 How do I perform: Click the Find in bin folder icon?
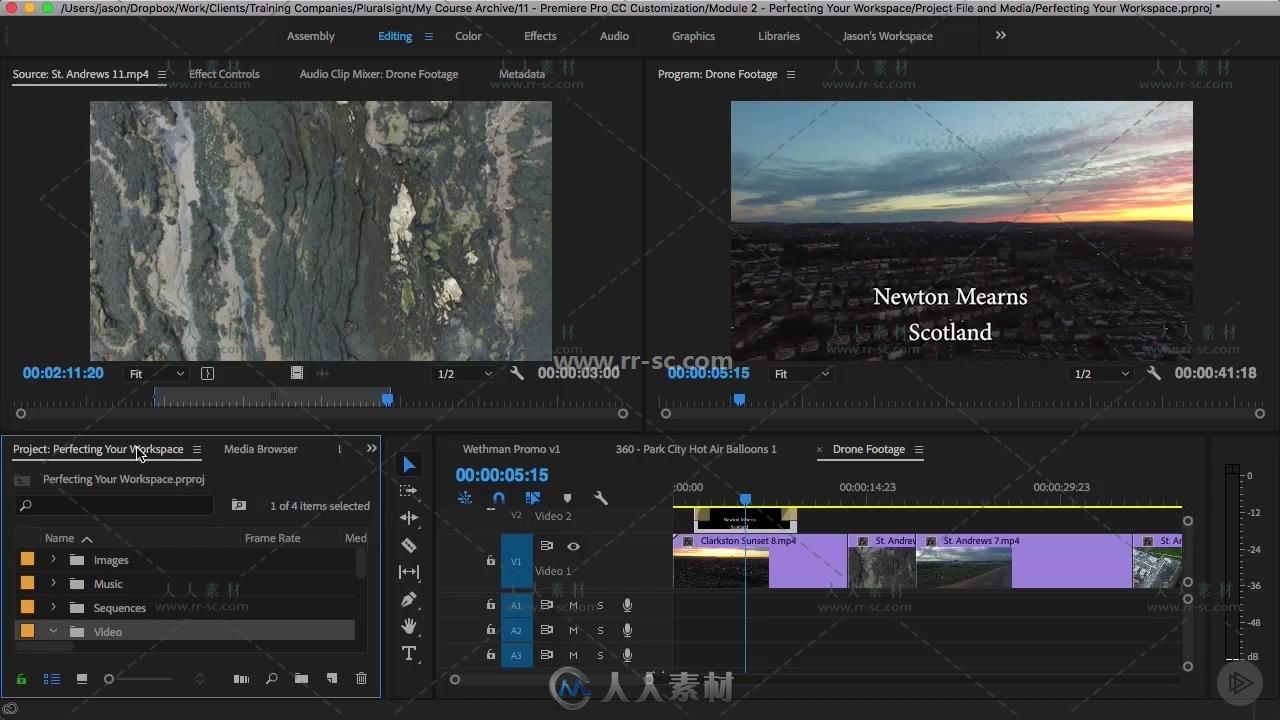(x=239, y=506)
